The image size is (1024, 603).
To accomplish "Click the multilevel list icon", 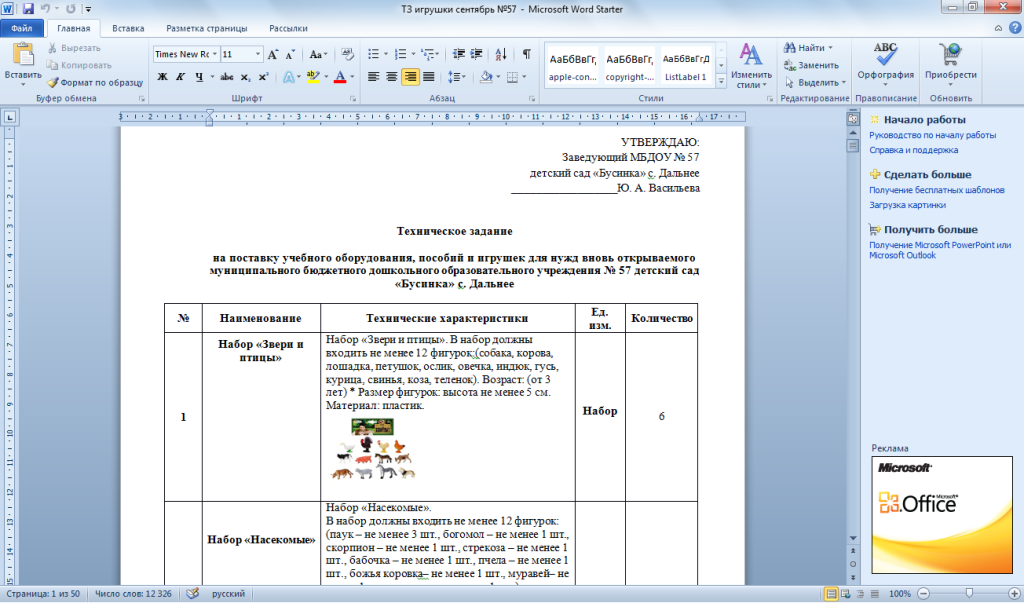I will [x=427, y=54].
